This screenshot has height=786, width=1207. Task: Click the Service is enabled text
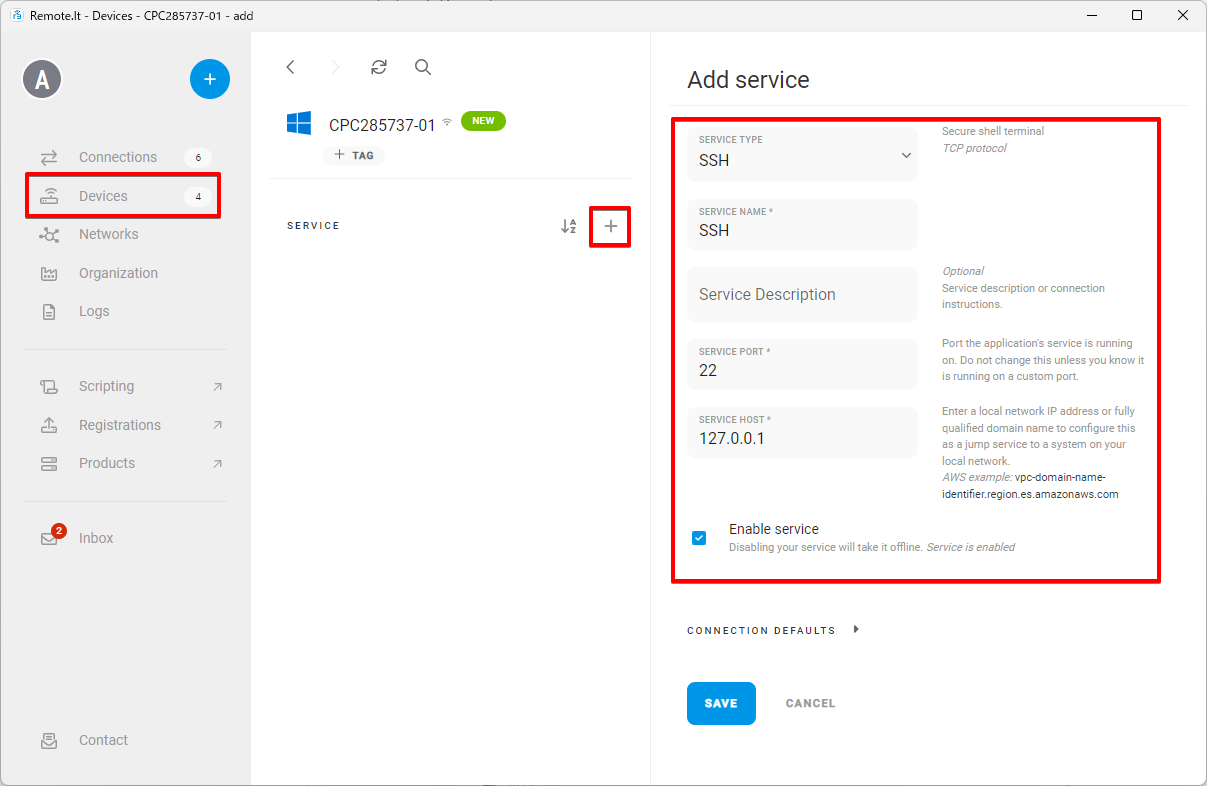[971, 547]
